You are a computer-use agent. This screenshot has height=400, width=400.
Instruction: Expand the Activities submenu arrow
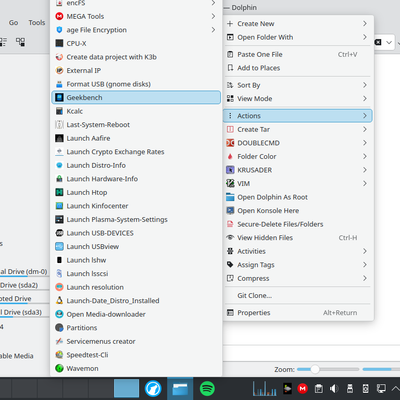click(365, 251)
